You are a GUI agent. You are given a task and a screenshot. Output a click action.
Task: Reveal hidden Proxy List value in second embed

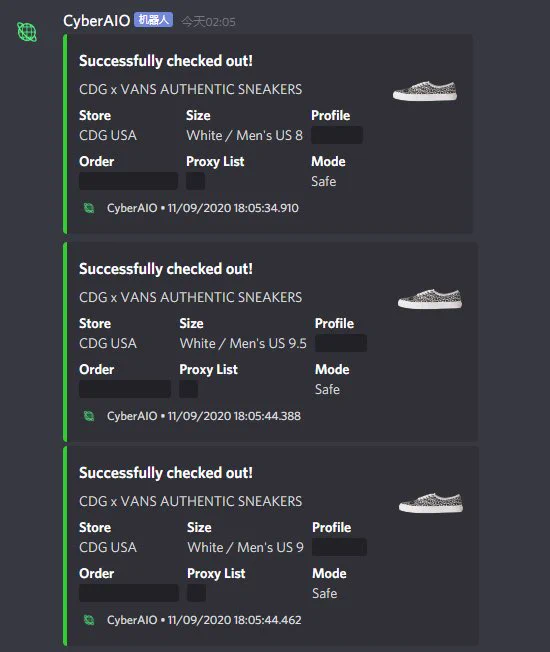pos(188,389)
